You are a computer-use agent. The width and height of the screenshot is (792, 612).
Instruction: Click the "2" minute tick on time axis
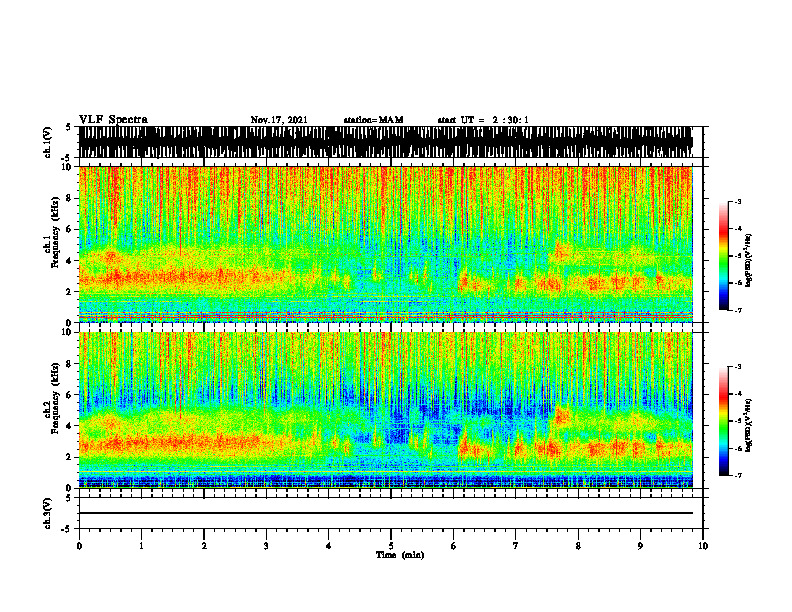coord(204,546)
